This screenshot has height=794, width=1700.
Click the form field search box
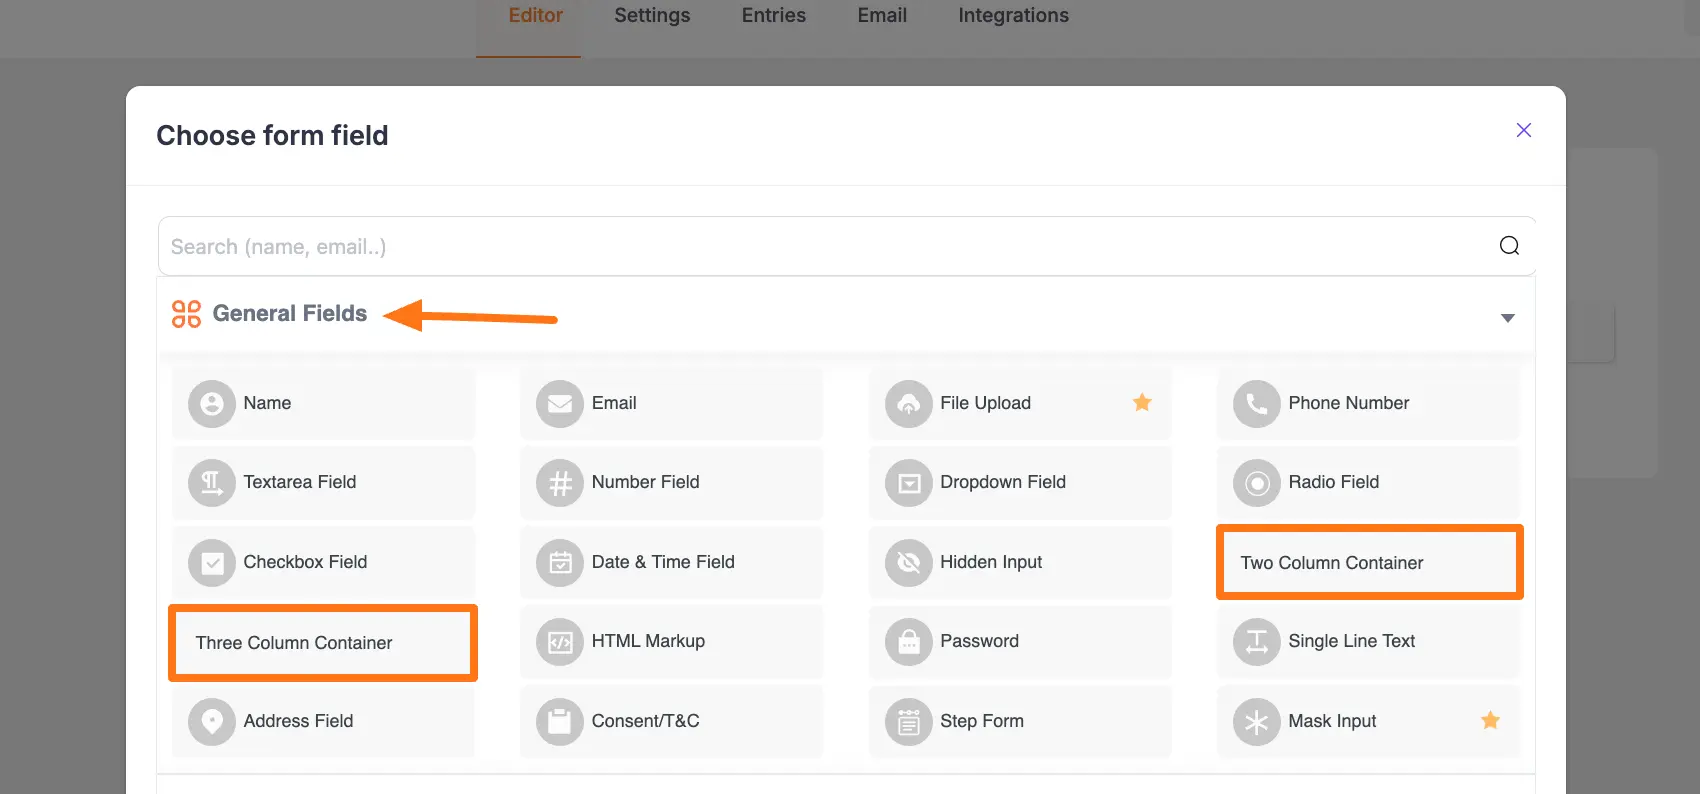[820, 247]
